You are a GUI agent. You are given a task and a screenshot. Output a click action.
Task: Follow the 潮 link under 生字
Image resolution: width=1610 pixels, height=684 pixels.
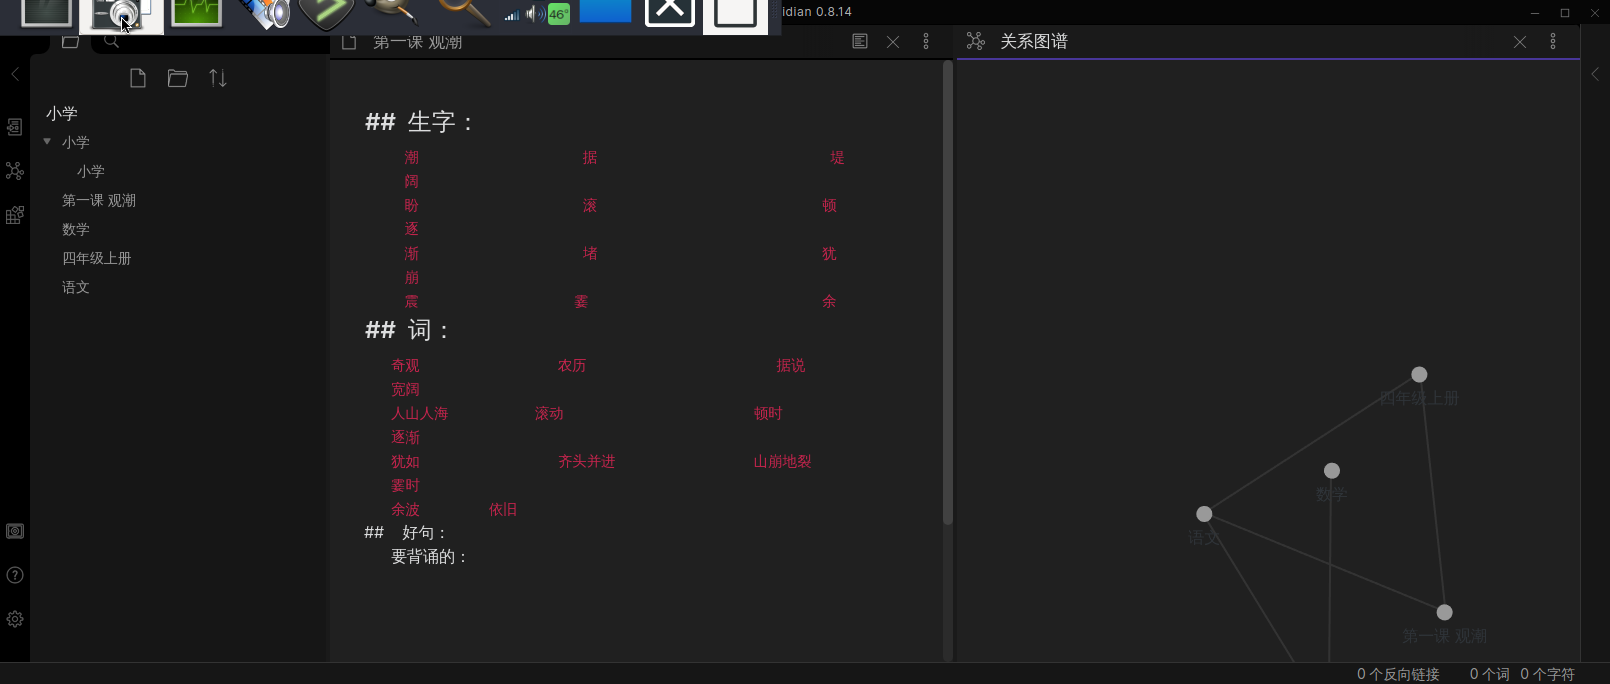[x=412, y=157]
